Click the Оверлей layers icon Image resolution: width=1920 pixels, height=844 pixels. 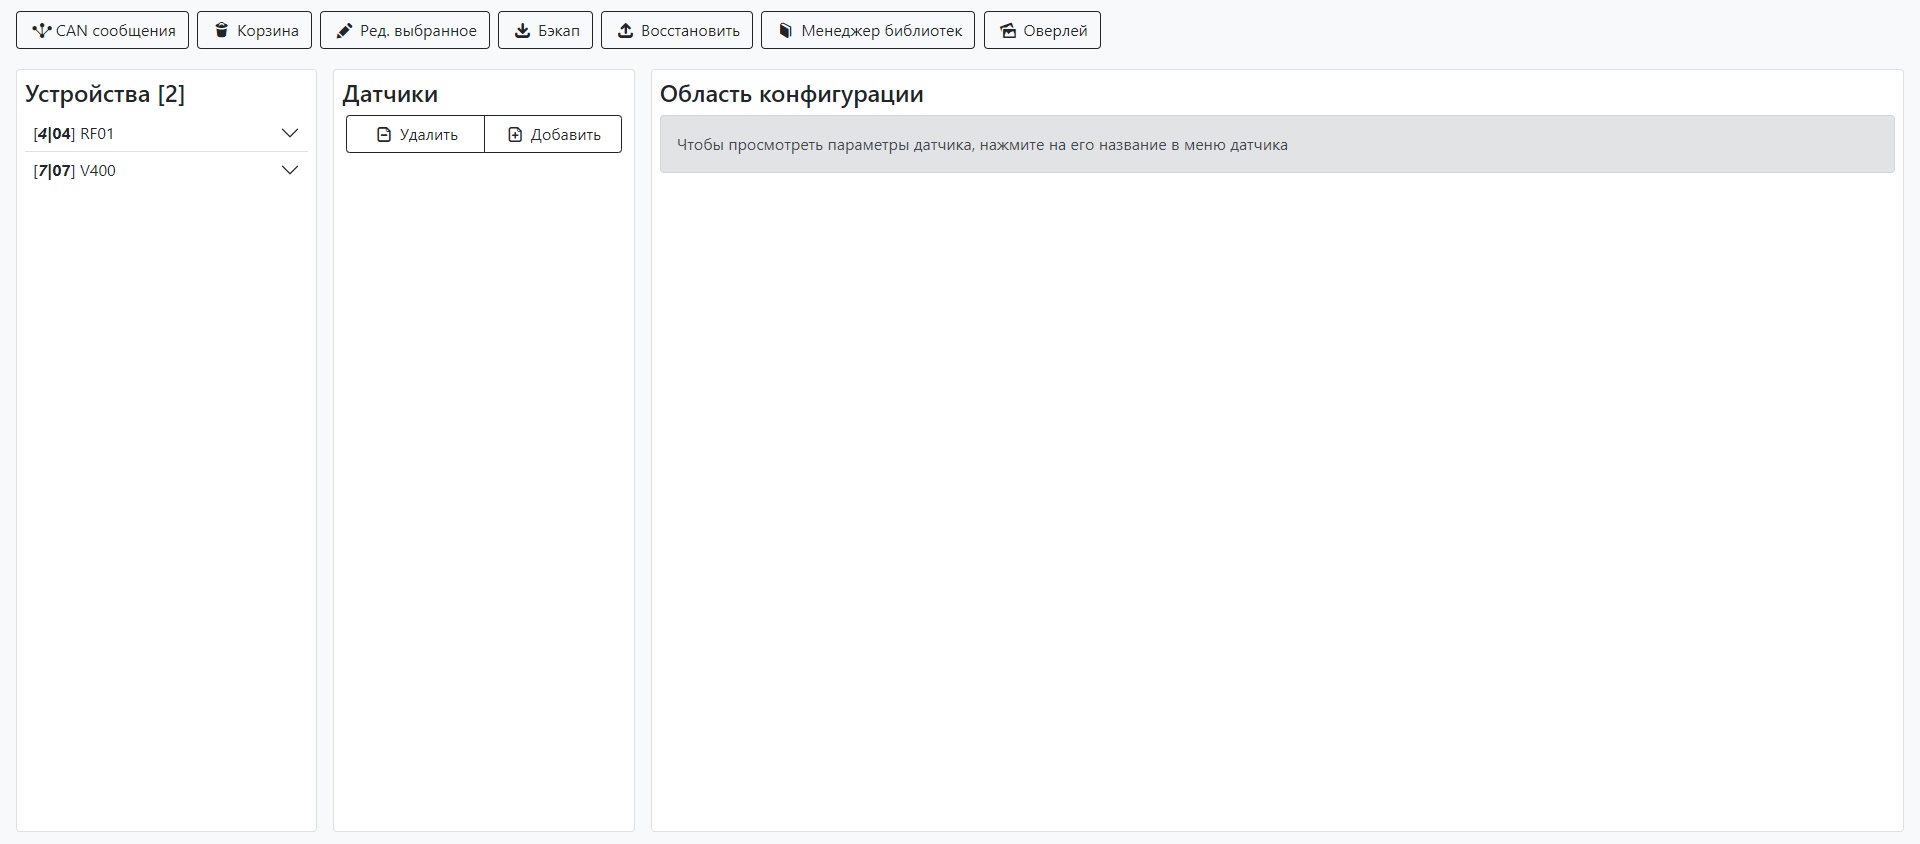pos(1008,31)
